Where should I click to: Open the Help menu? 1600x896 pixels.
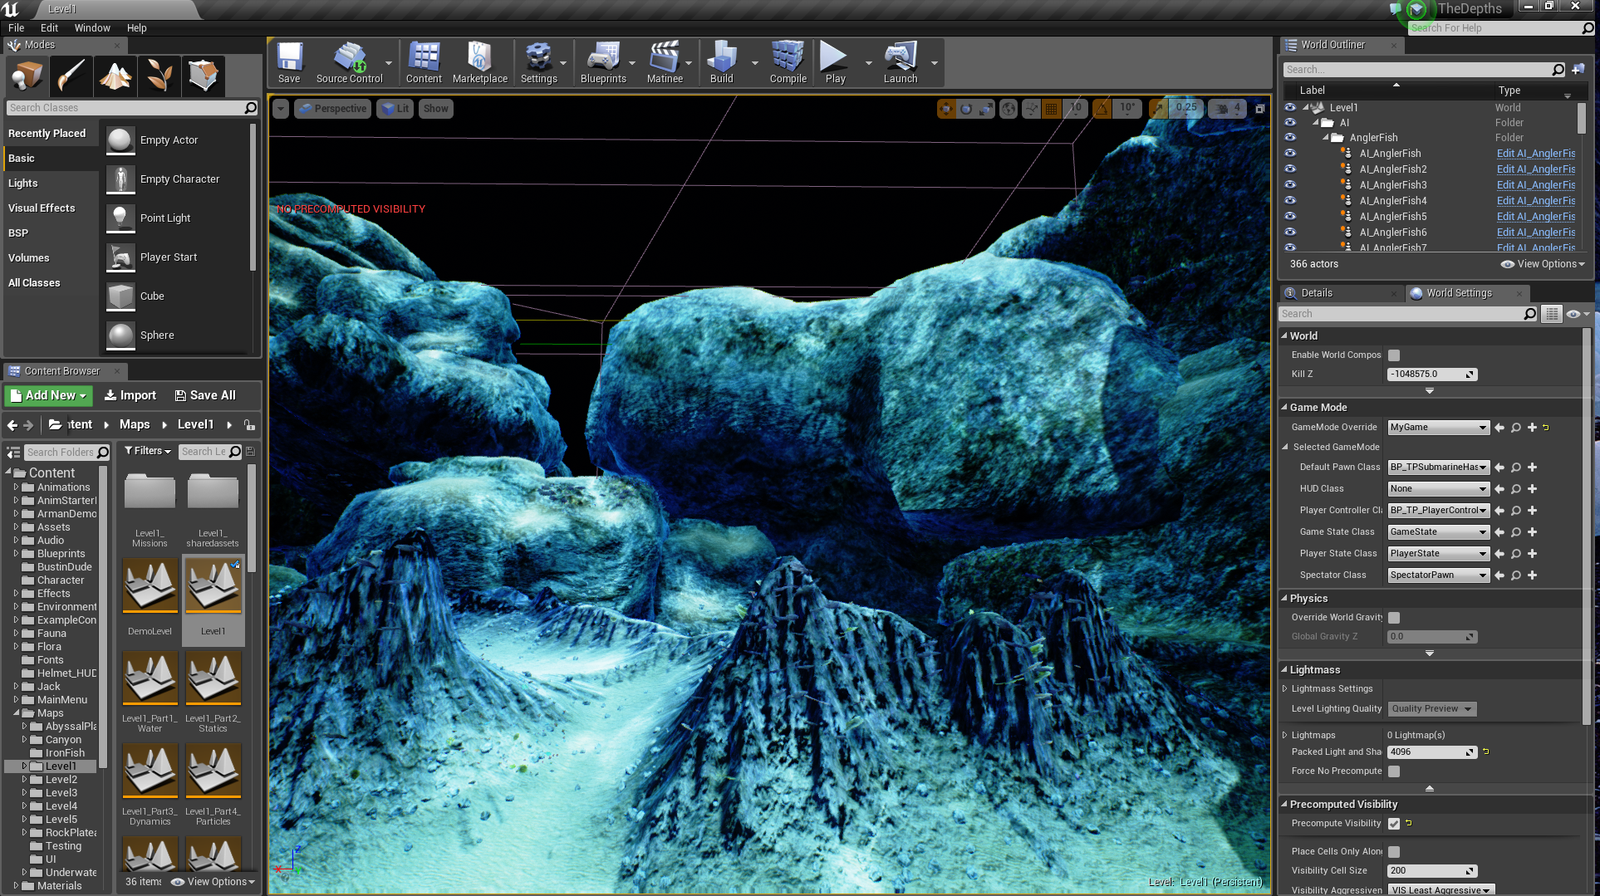(x=137, y=28)
